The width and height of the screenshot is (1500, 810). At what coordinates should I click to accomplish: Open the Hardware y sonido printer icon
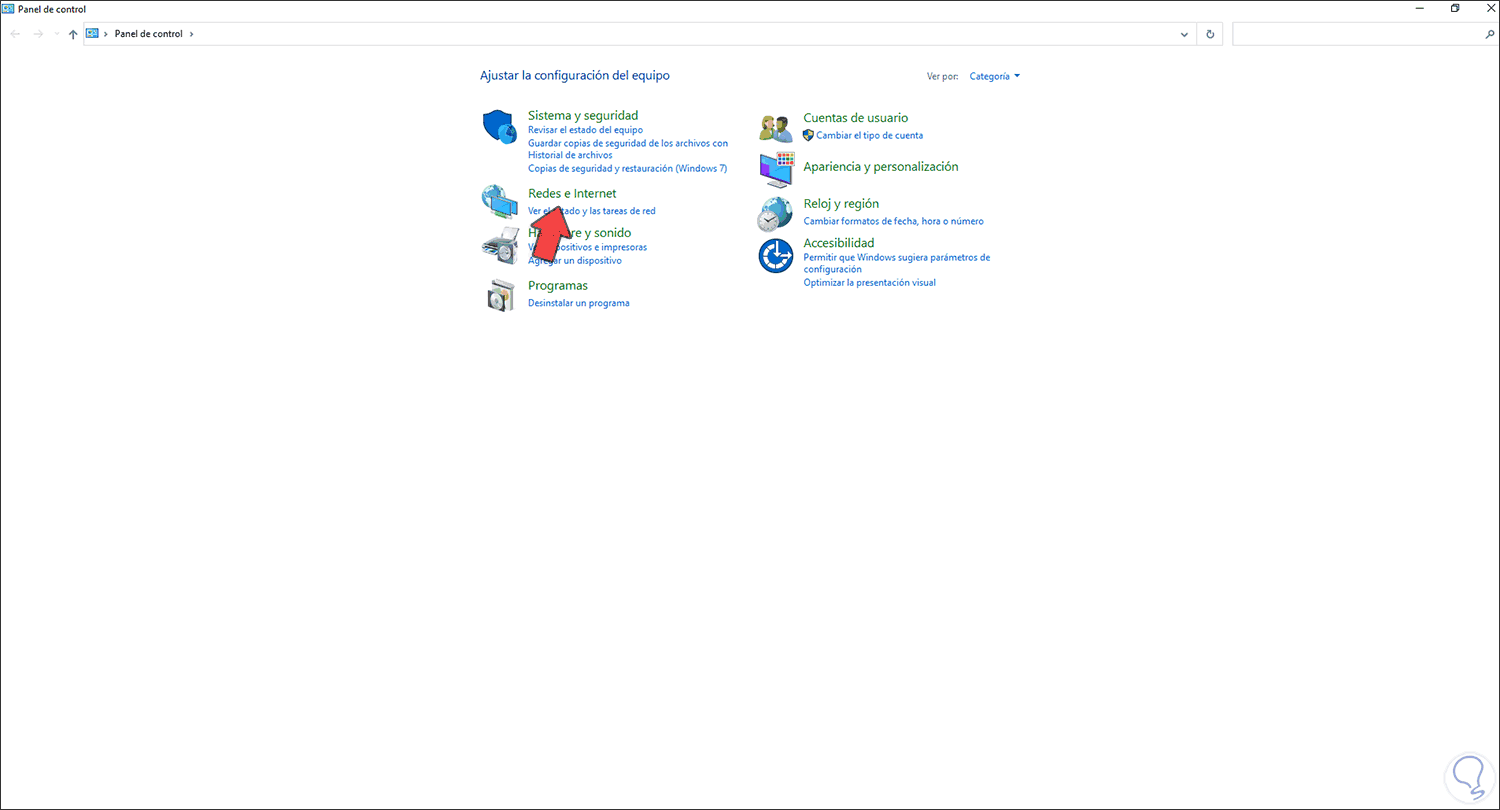pyautogui.click(x=500, y=246)
